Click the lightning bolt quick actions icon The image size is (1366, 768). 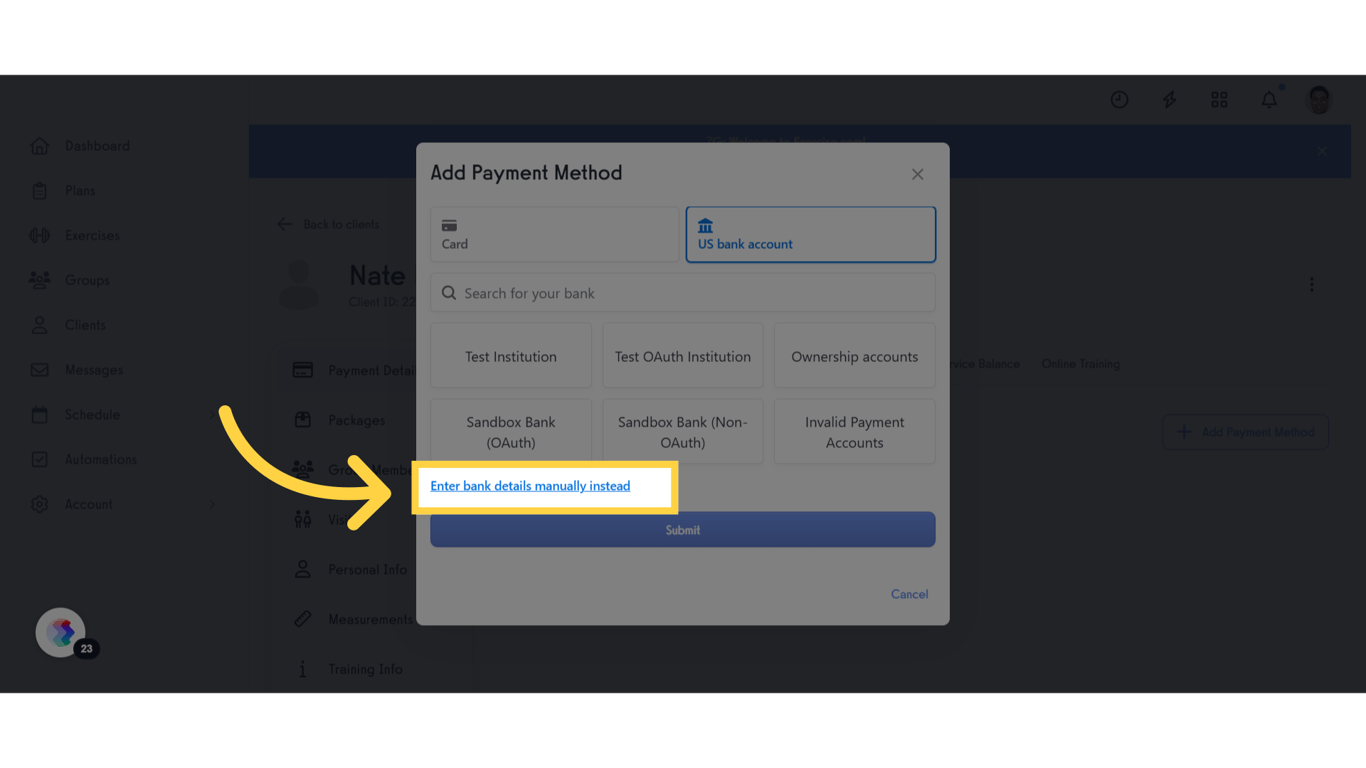click(1168, 99)
